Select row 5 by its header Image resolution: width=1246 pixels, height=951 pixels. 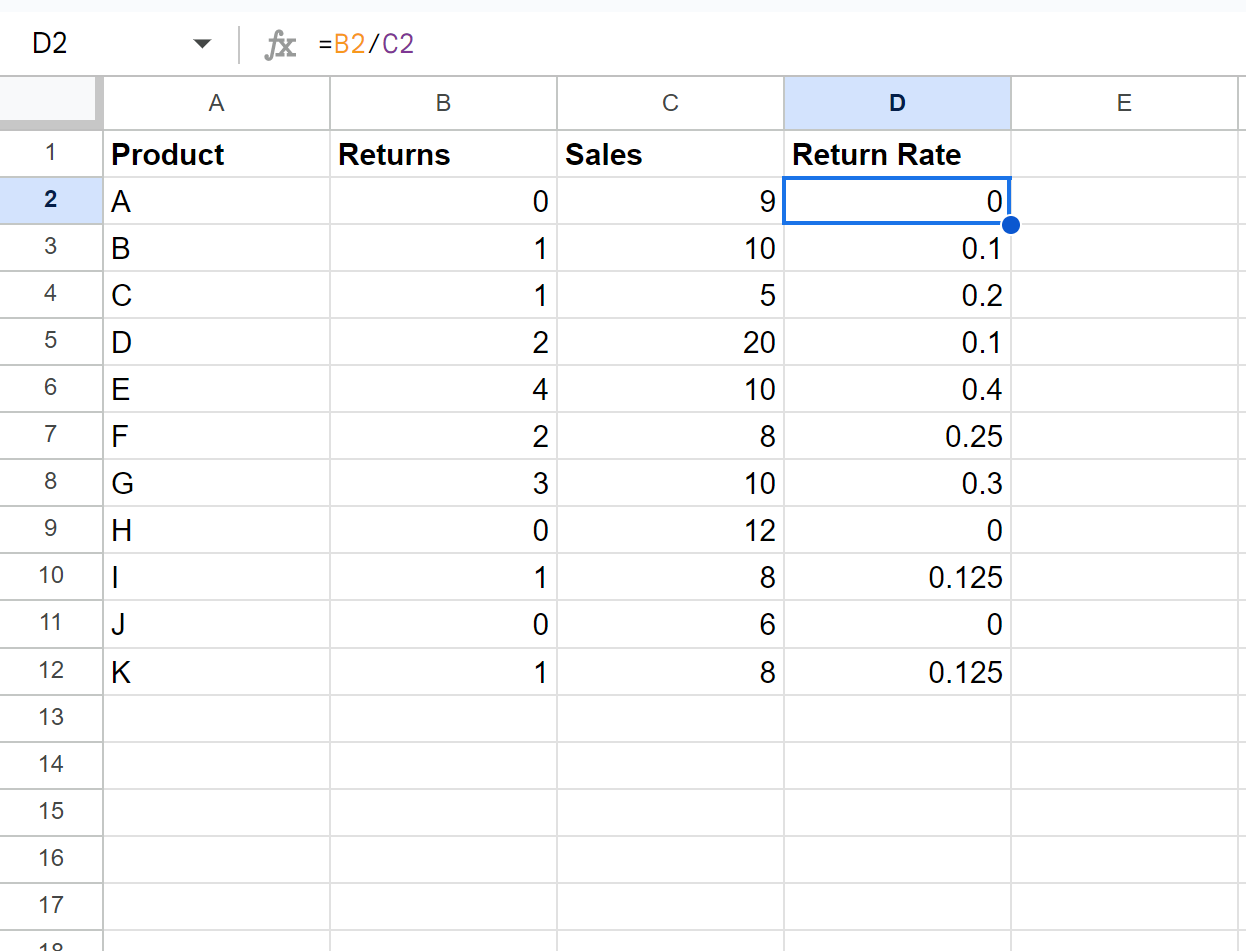51,341
